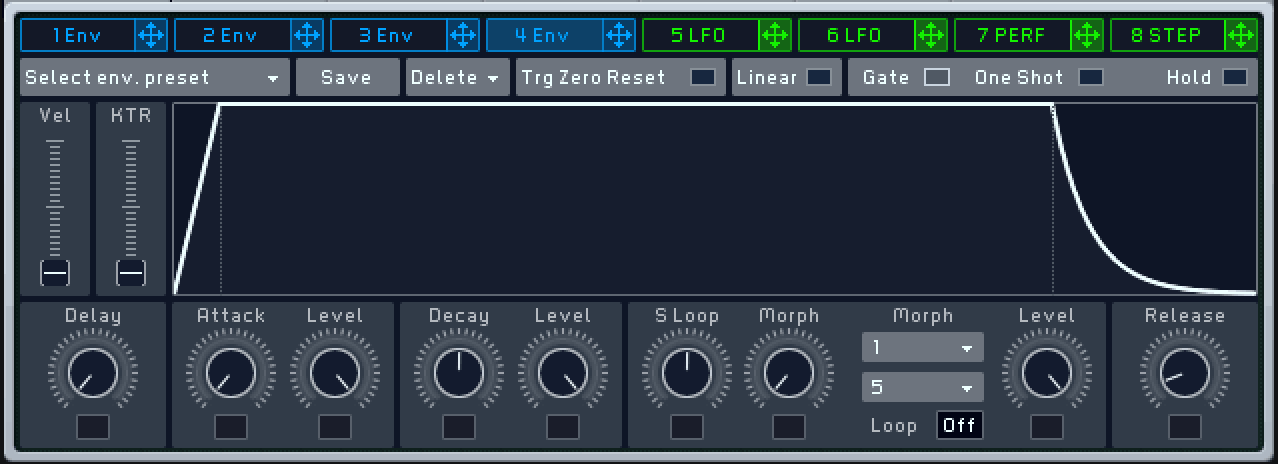1278x464 pixels.
Task: Click the drag-assign crosshair icon for 2 Env
Action: [x=307, y=36]
